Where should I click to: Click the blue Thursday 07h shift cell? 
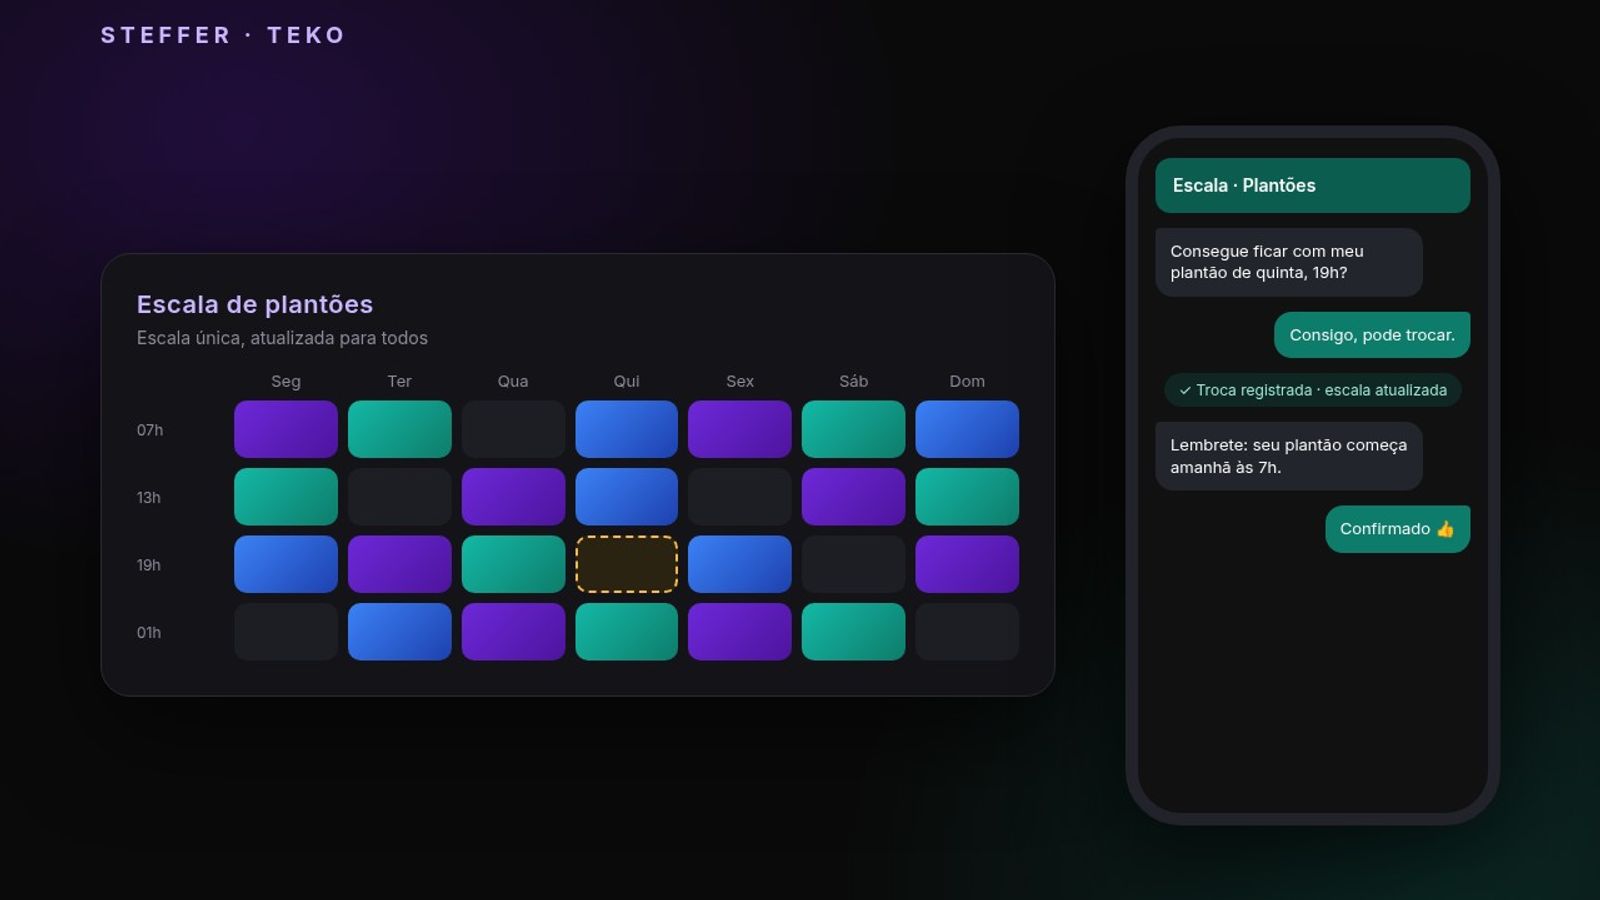pyautogui.click(x=626, y=429)
